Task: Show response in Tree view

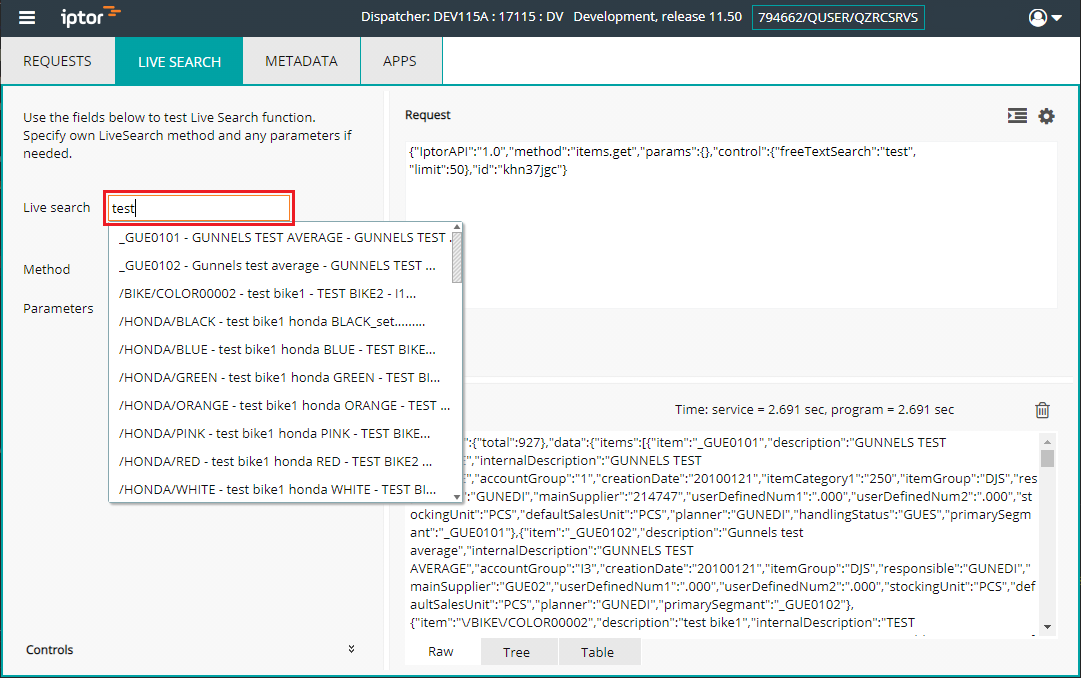Action: [516, 652]
